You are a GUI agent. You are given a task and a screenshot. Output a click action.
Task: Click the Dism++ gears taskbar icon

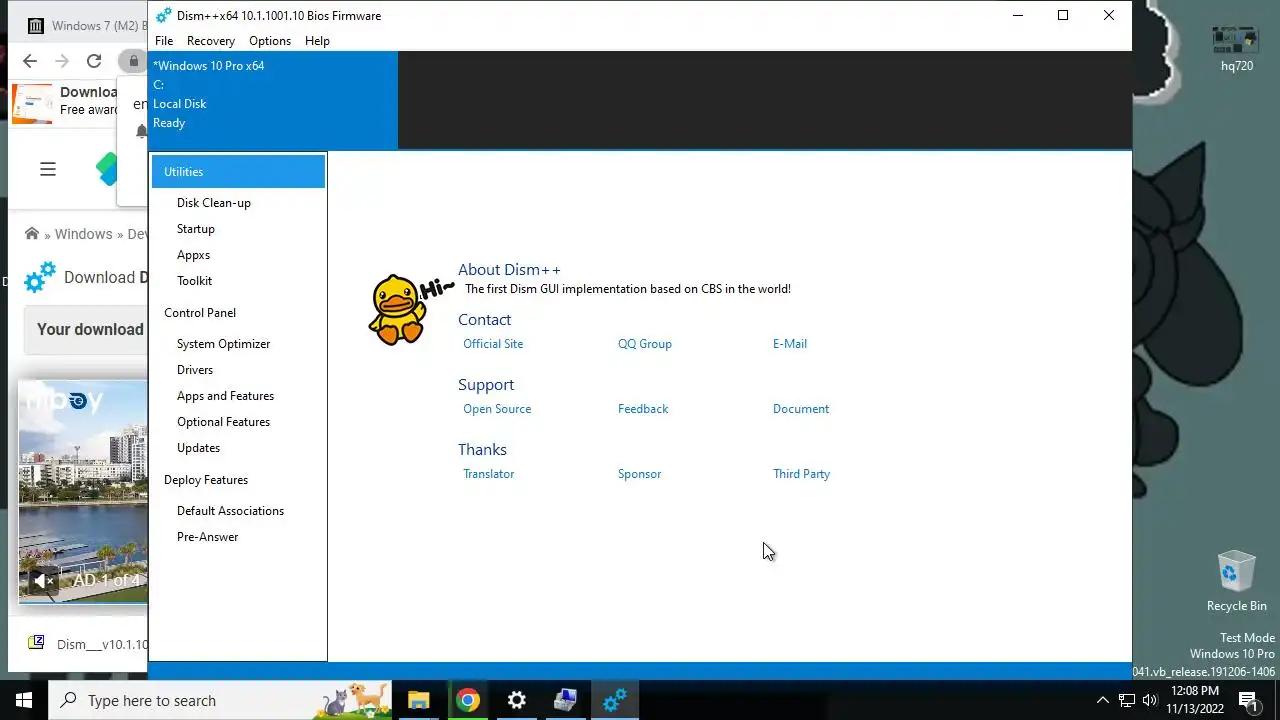[614, 700]
